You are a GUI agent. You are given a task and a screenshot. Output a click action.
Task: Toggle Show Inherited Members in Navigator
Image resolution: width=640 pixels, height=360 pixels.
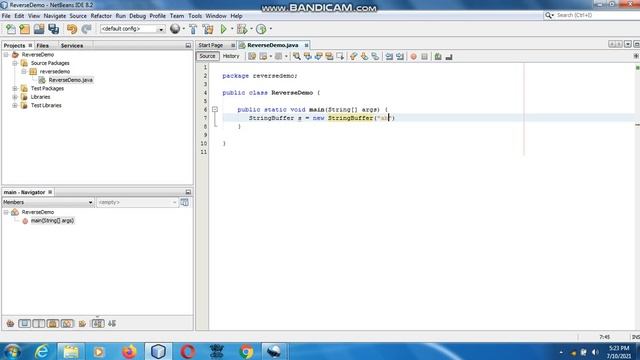10,324
